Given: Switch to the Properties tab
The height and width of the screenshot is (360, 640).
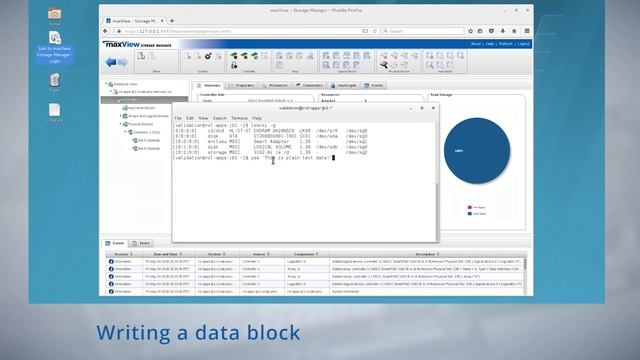Looking at the screenshot, I should pyautogui.click(x=241, y=85).
